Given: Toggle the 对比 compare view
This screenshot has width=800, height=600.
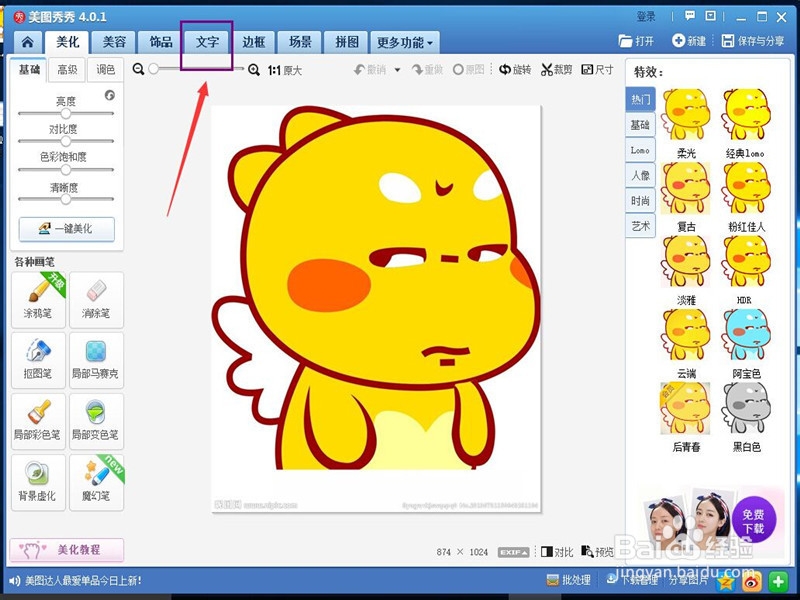Looking at the screenshot, I should tap(557, 552).
